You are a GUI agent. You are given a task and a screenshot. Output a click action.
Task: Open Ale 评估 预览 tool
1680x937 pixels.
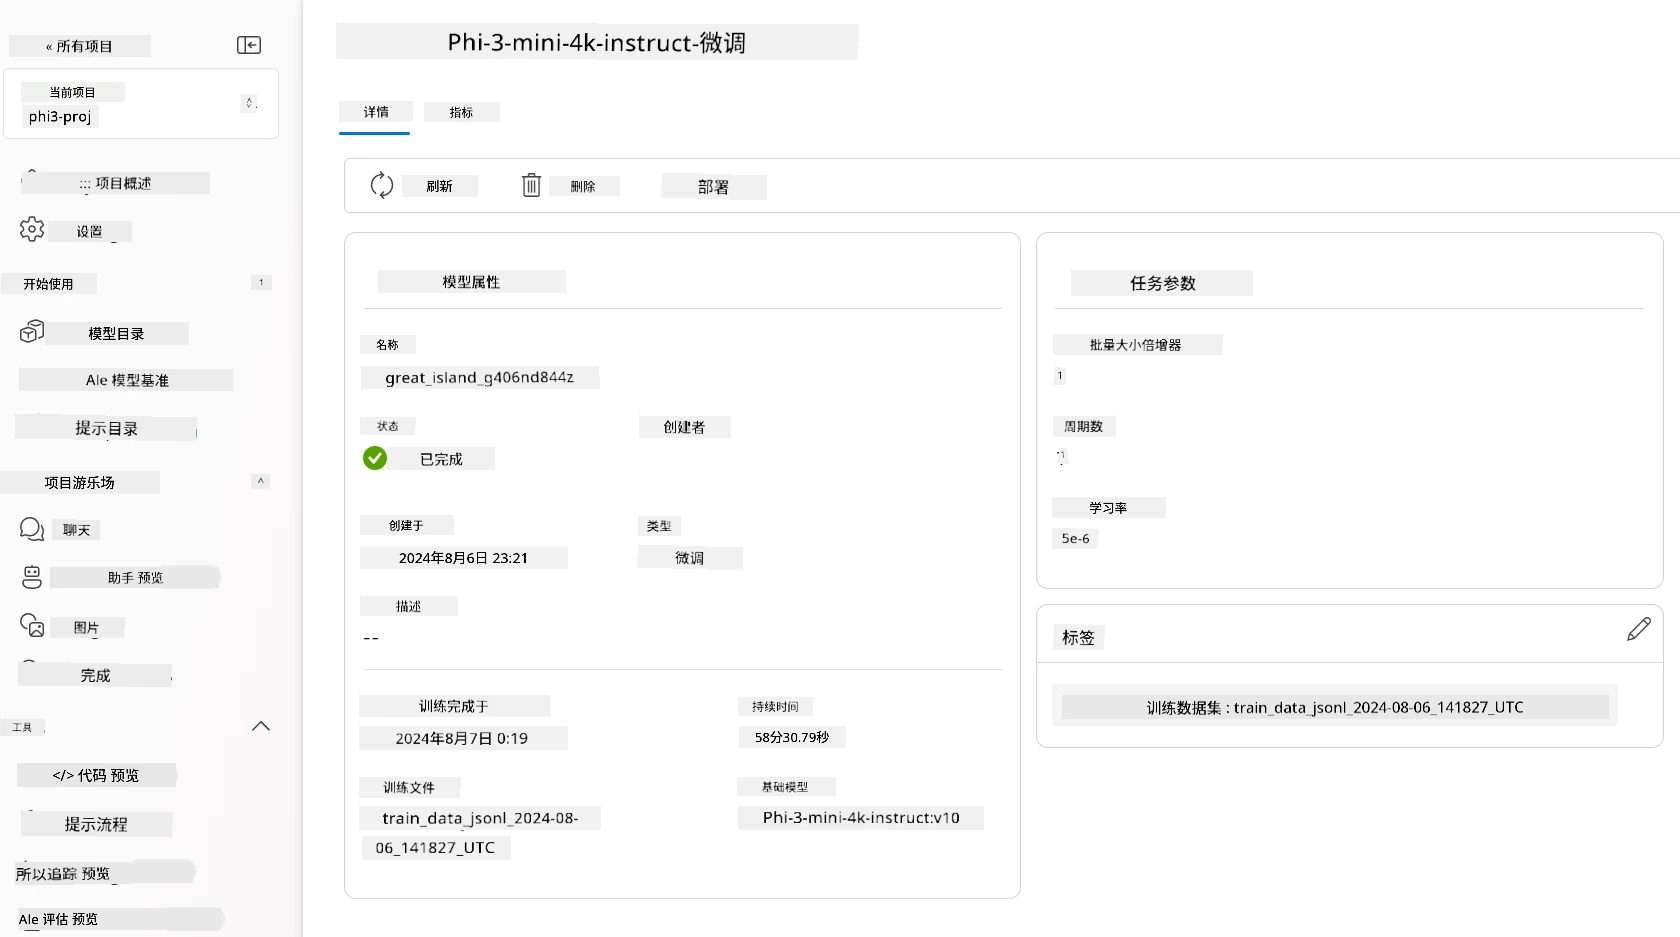(x=119, y=919)
